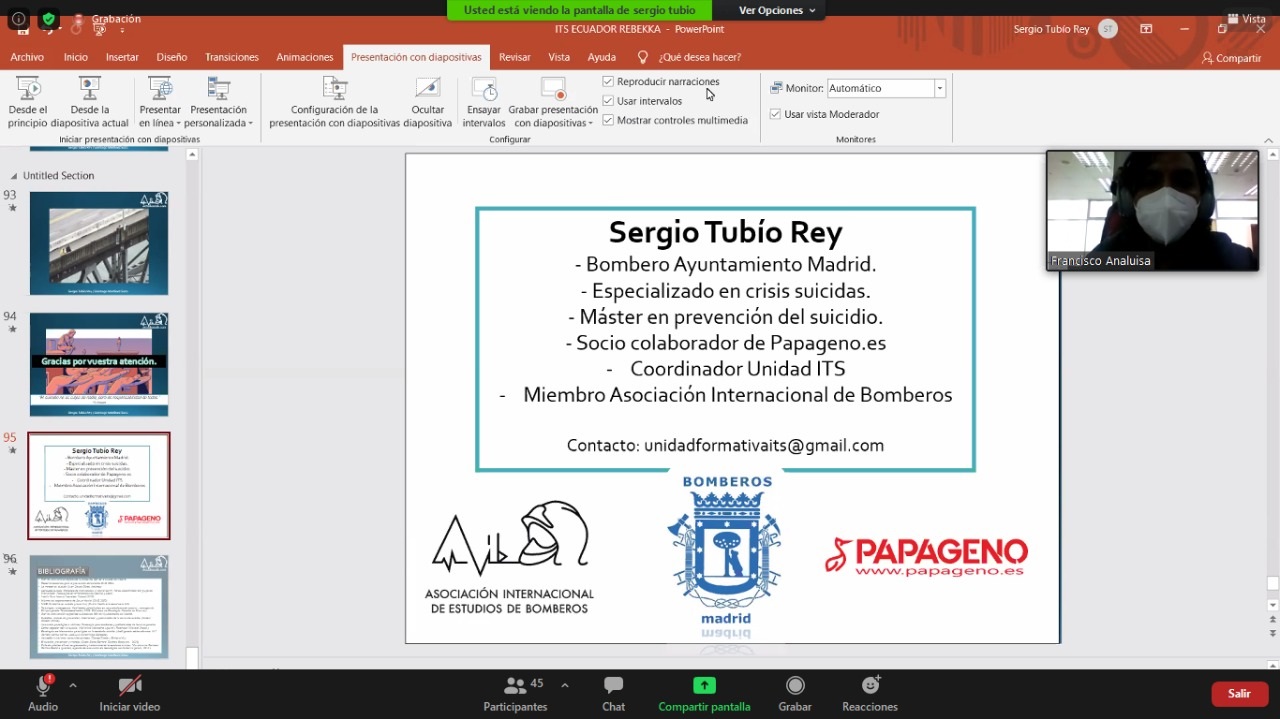Click Papageno logo on slide
The image size is (1280, 719).
tap(926, 556)
